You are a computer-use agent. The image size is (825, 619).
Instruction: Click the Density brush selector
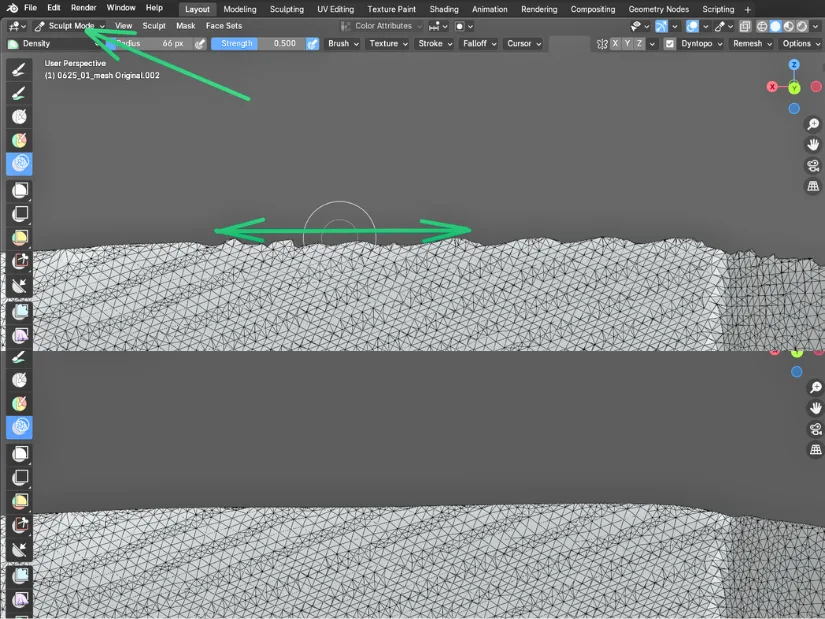pyautogui.click(x=53, y=44)
